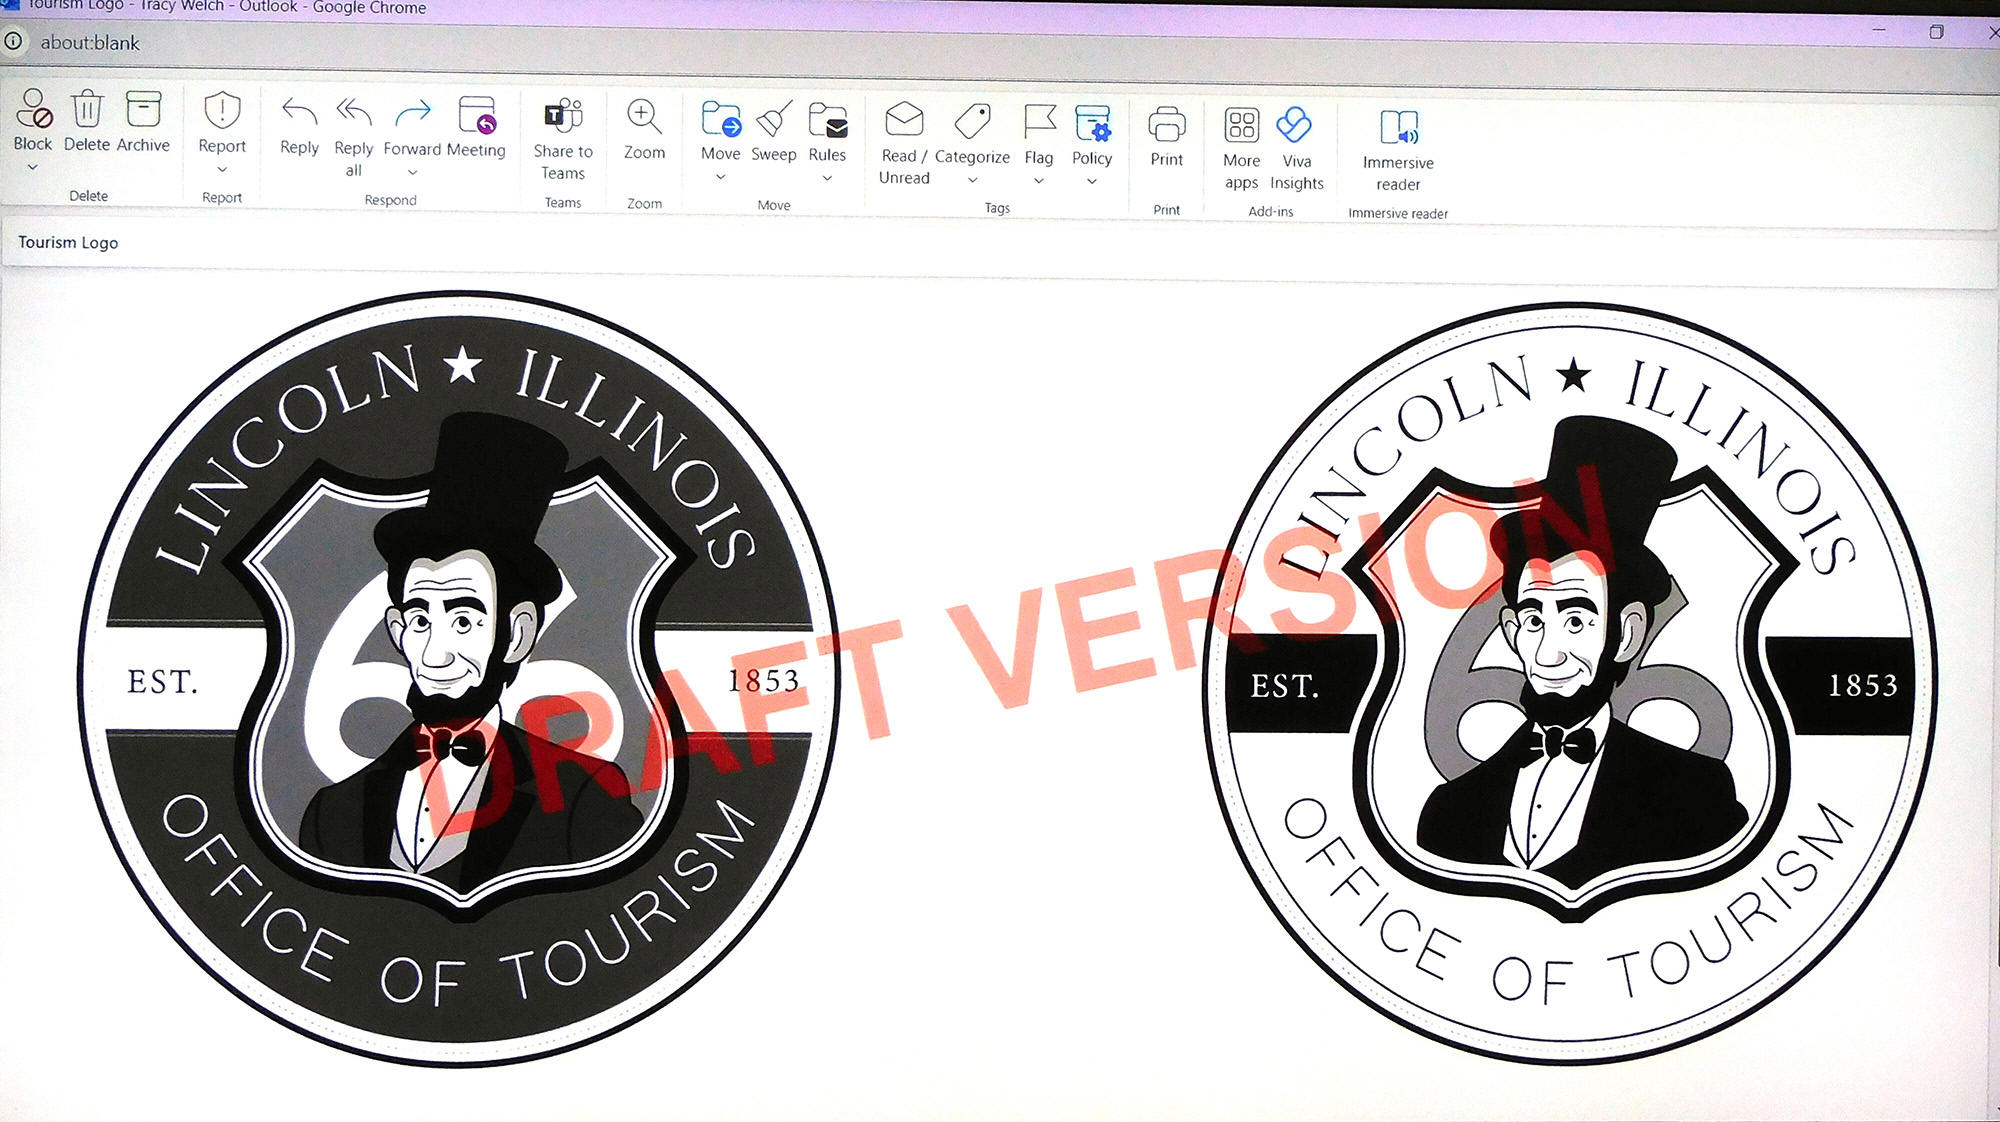Viewport: 2000px width, 1122px height.
Task: Open the Report dropdown chevron
Action: tap(222, 170)
